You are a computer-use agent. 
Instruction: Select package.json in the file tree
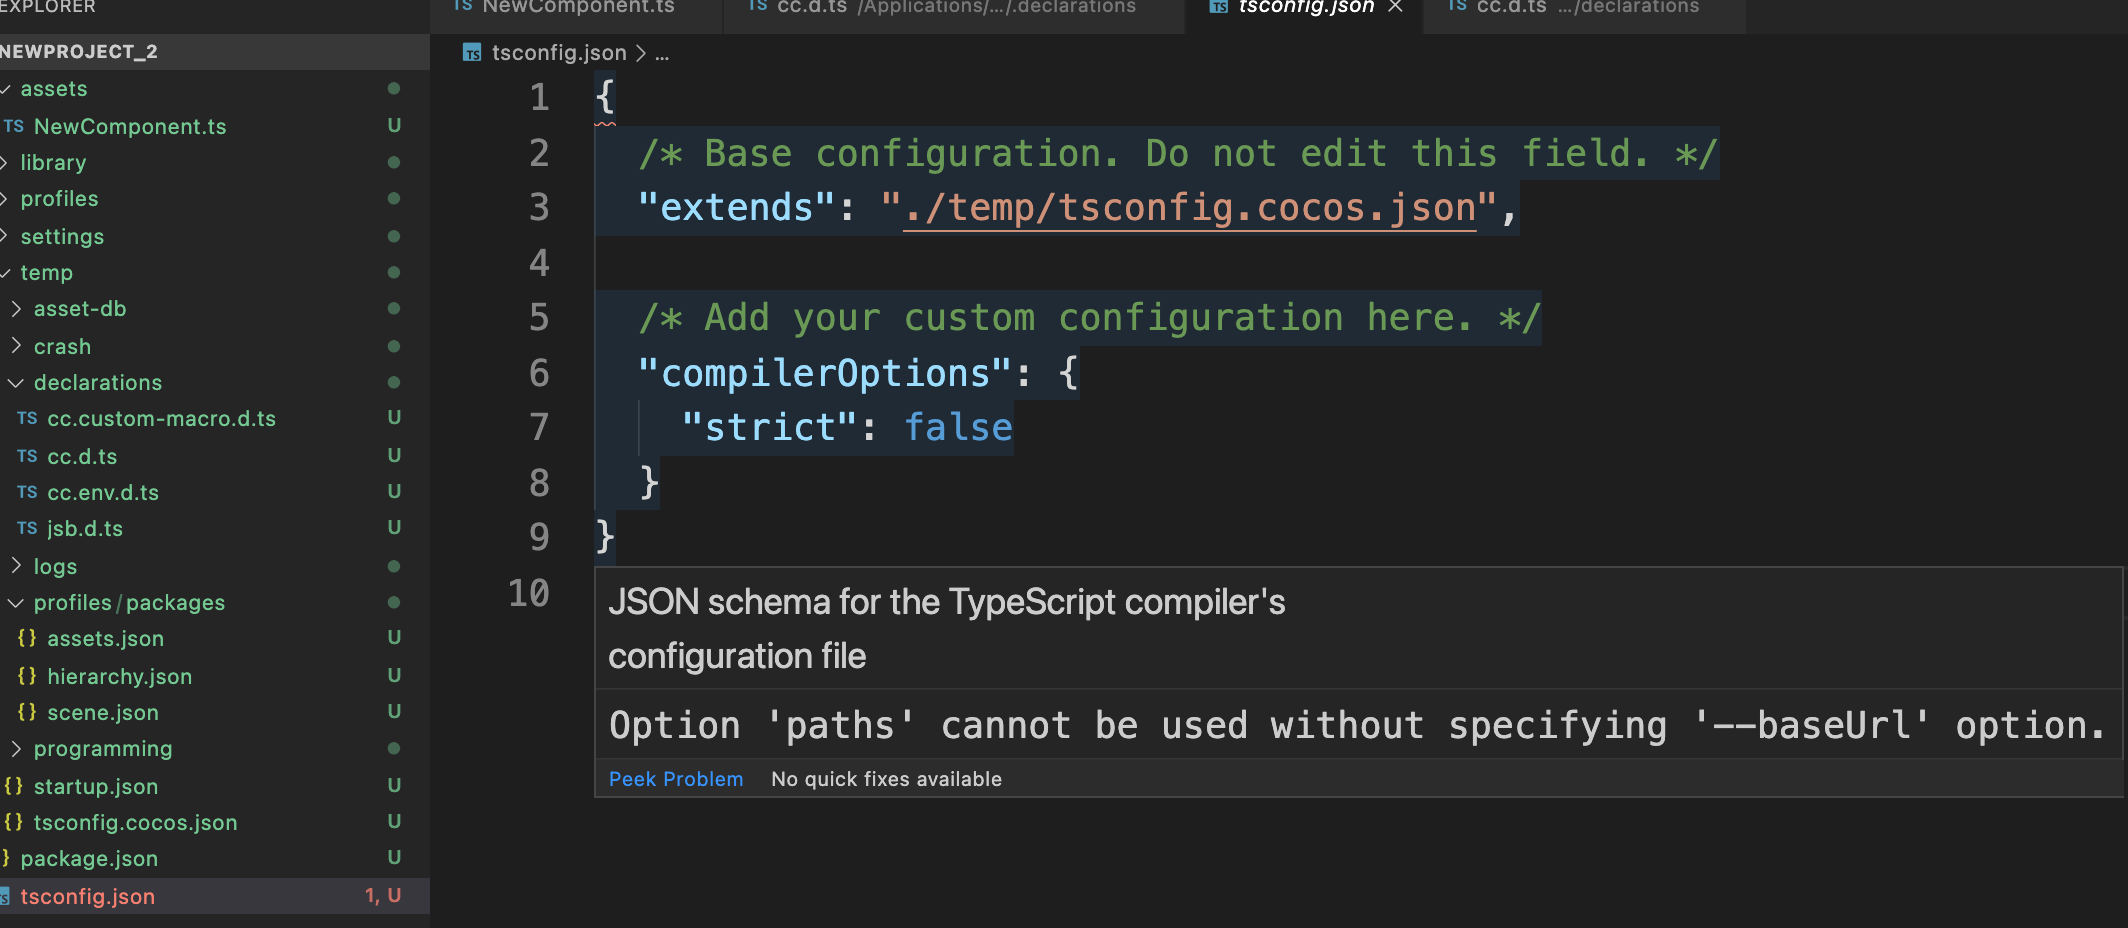click(x=89, y=858)
